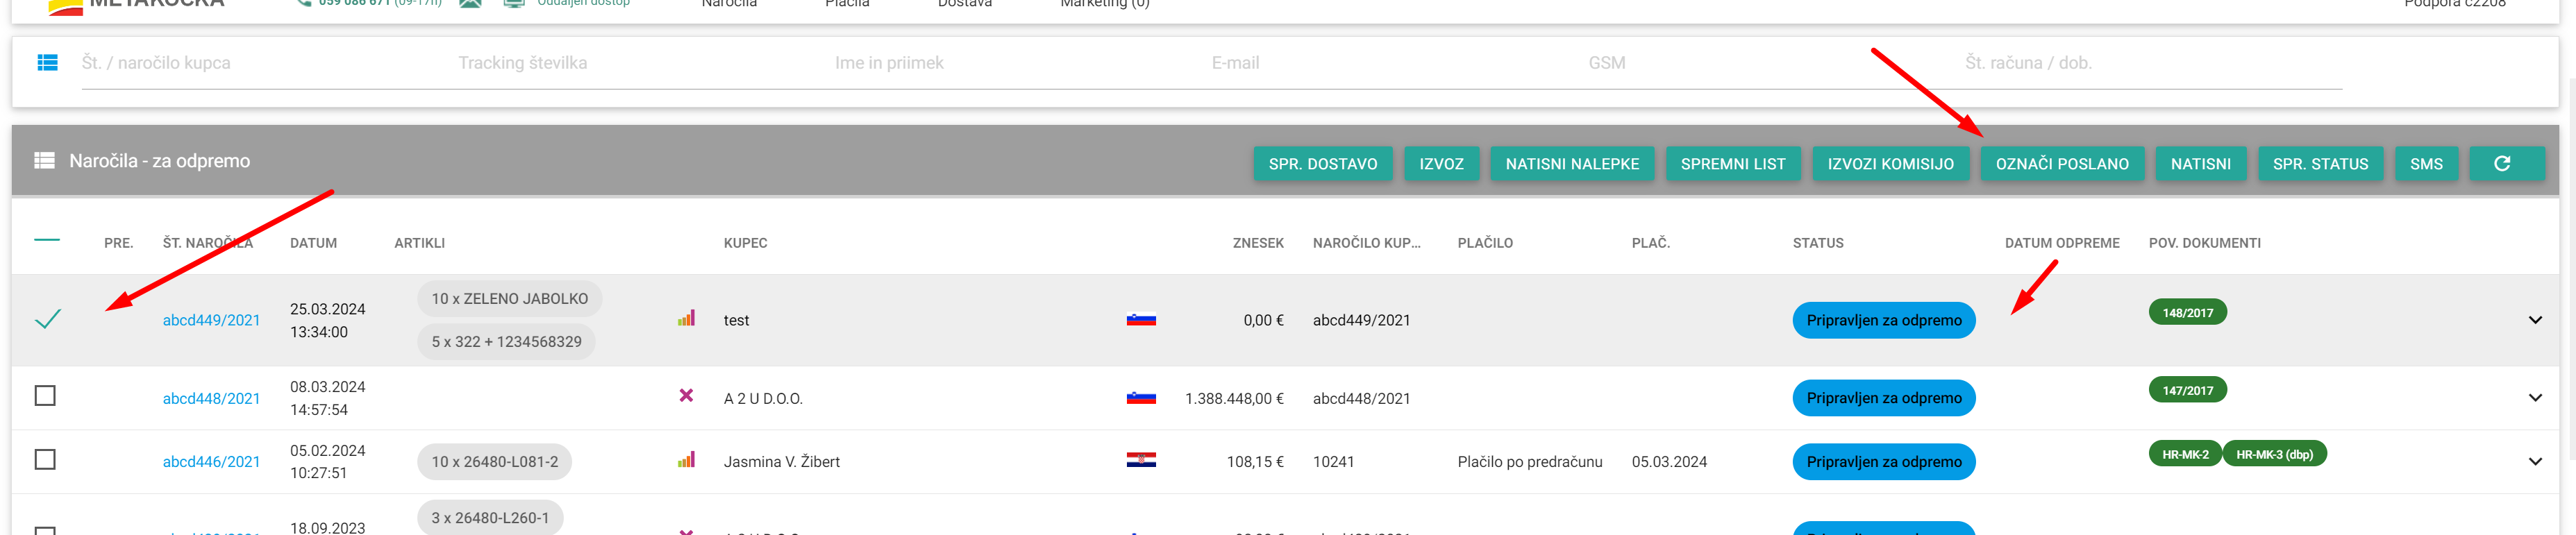
Task: Click status 'Pripravljen za odpremo' for abcd446/2021
Action: pos(1884,462)
